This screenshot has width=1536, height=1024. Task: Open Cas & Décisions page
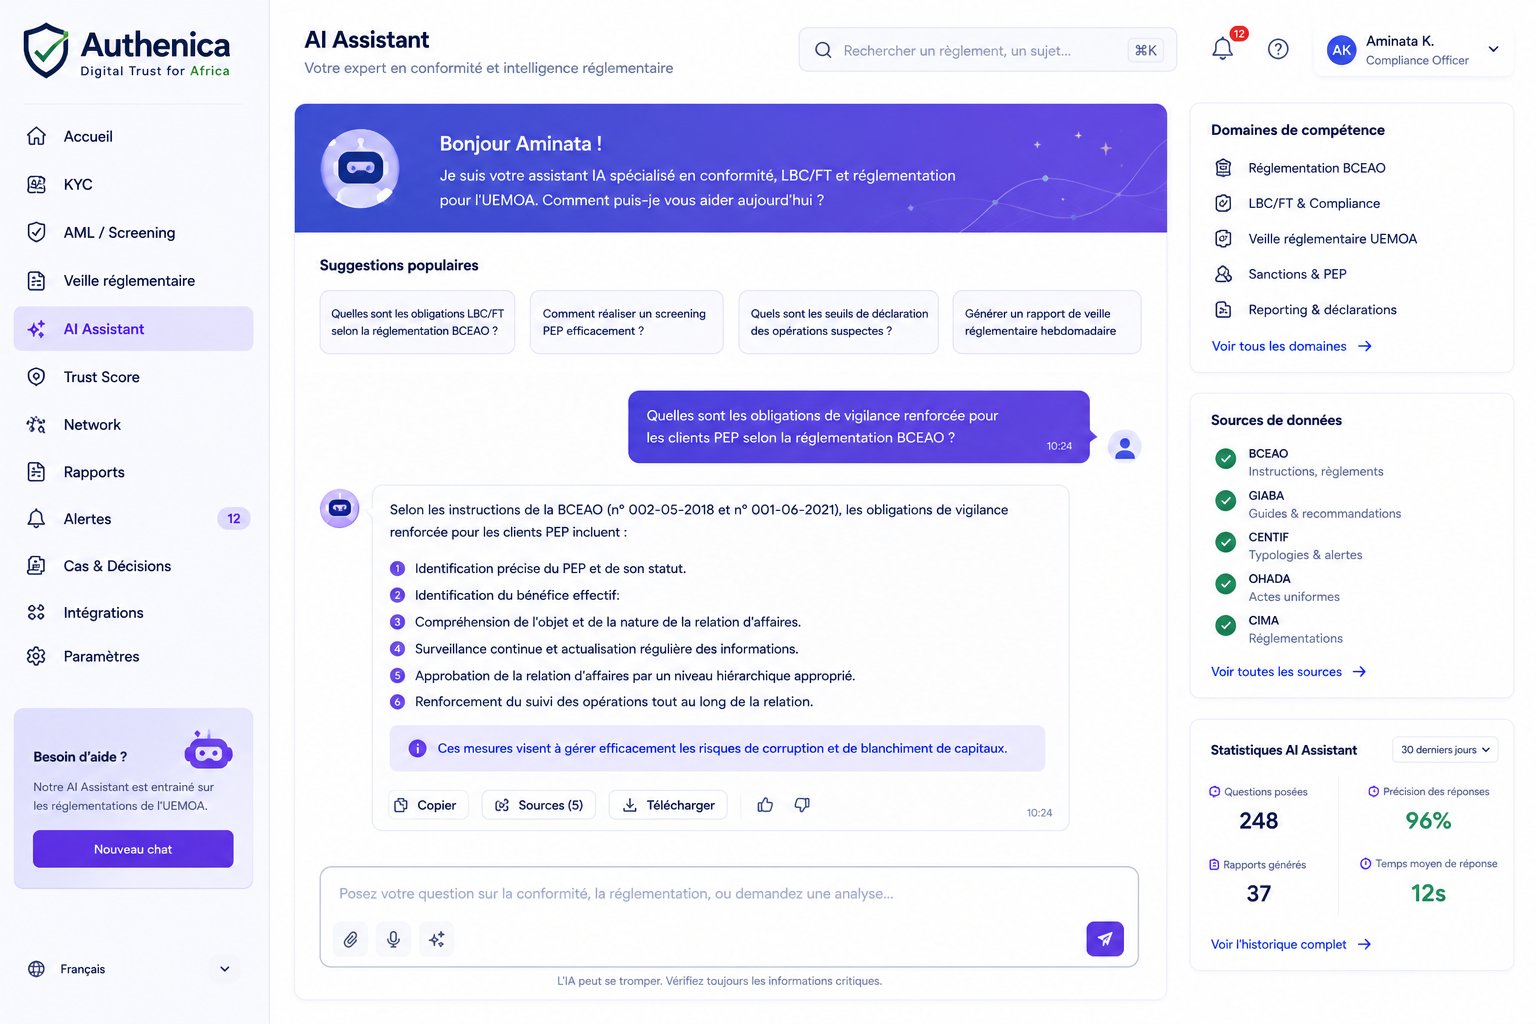133,566
